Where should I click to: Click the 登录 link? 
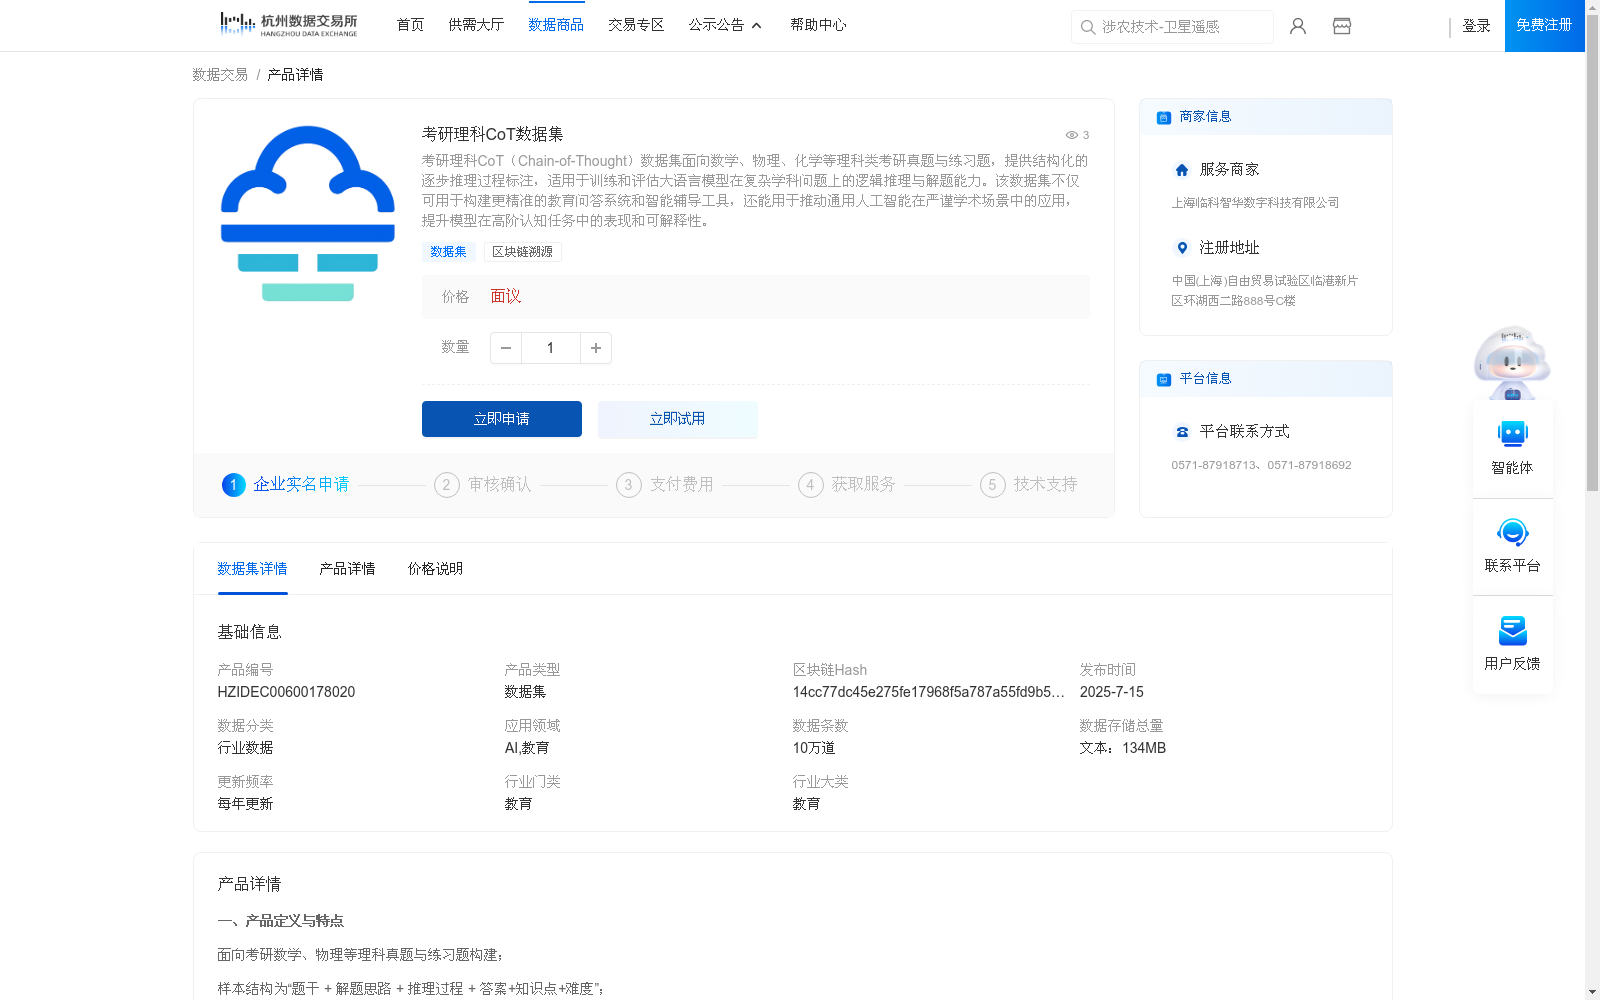pyautogui.click(x=1476, y=26)
